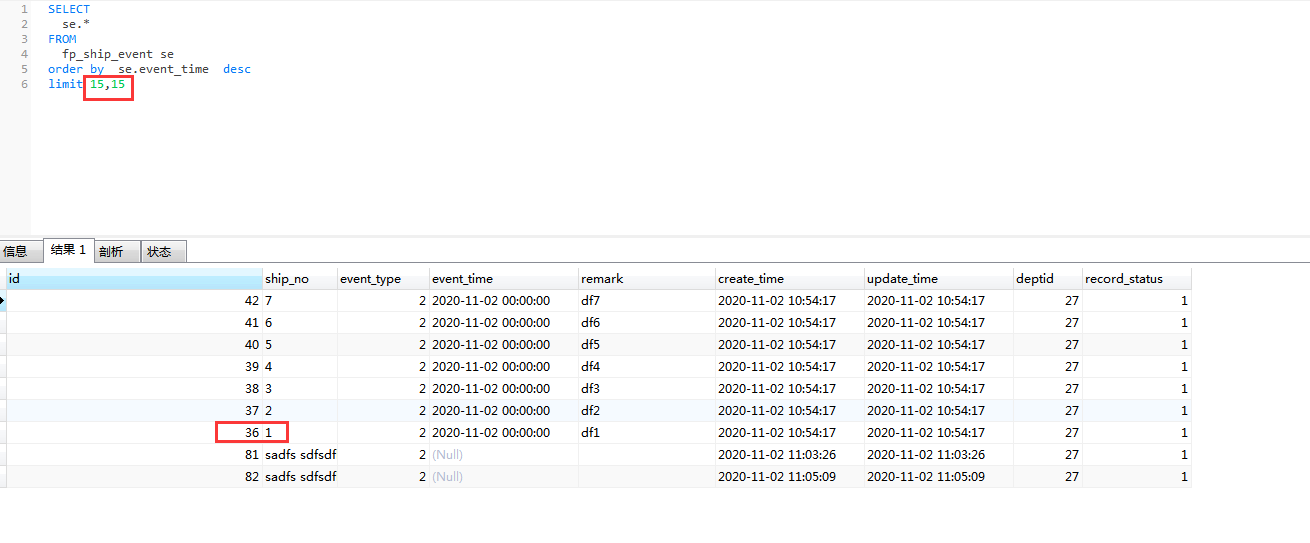This screenshot has width=1310, height=543.
Task: Switch to the 信息 tab
Action: point(15,252)
